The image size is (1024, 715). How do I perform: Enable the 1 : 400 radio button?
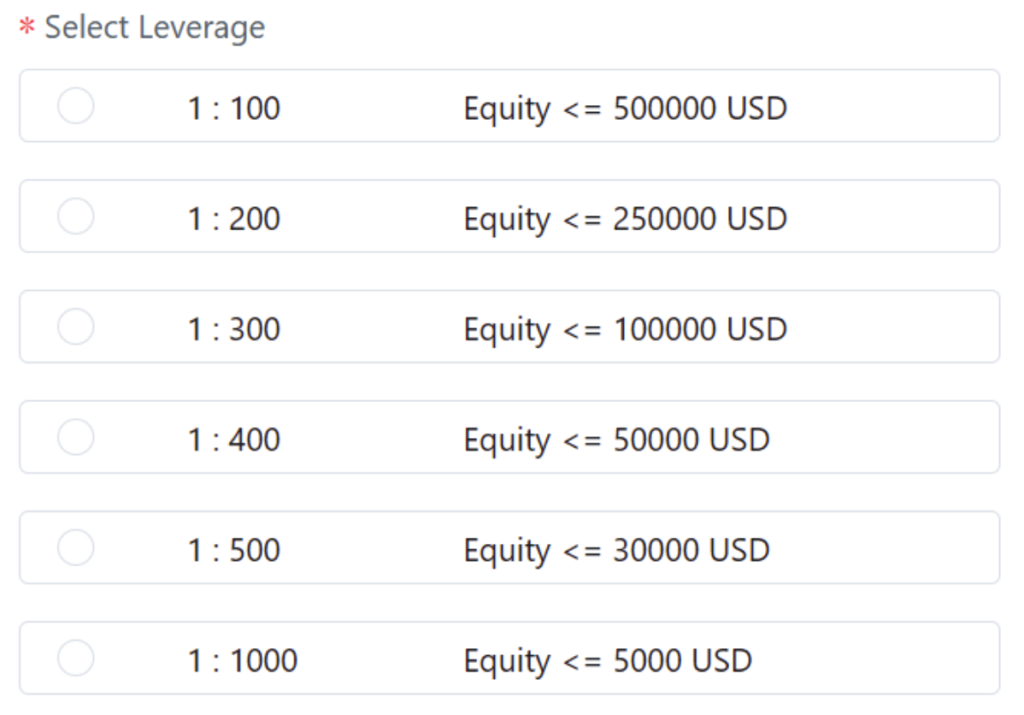tap(76, 437)
